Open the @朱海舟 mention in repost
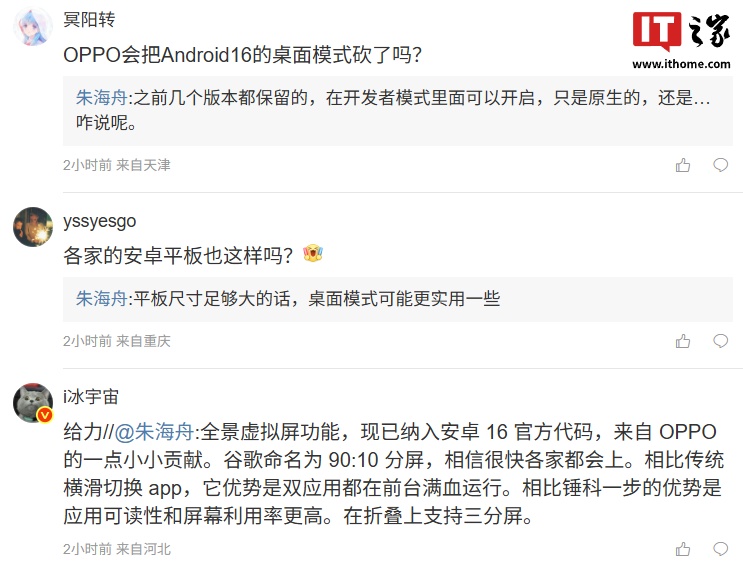The width and height of the screenshot is (743, 563). [154, 432]
